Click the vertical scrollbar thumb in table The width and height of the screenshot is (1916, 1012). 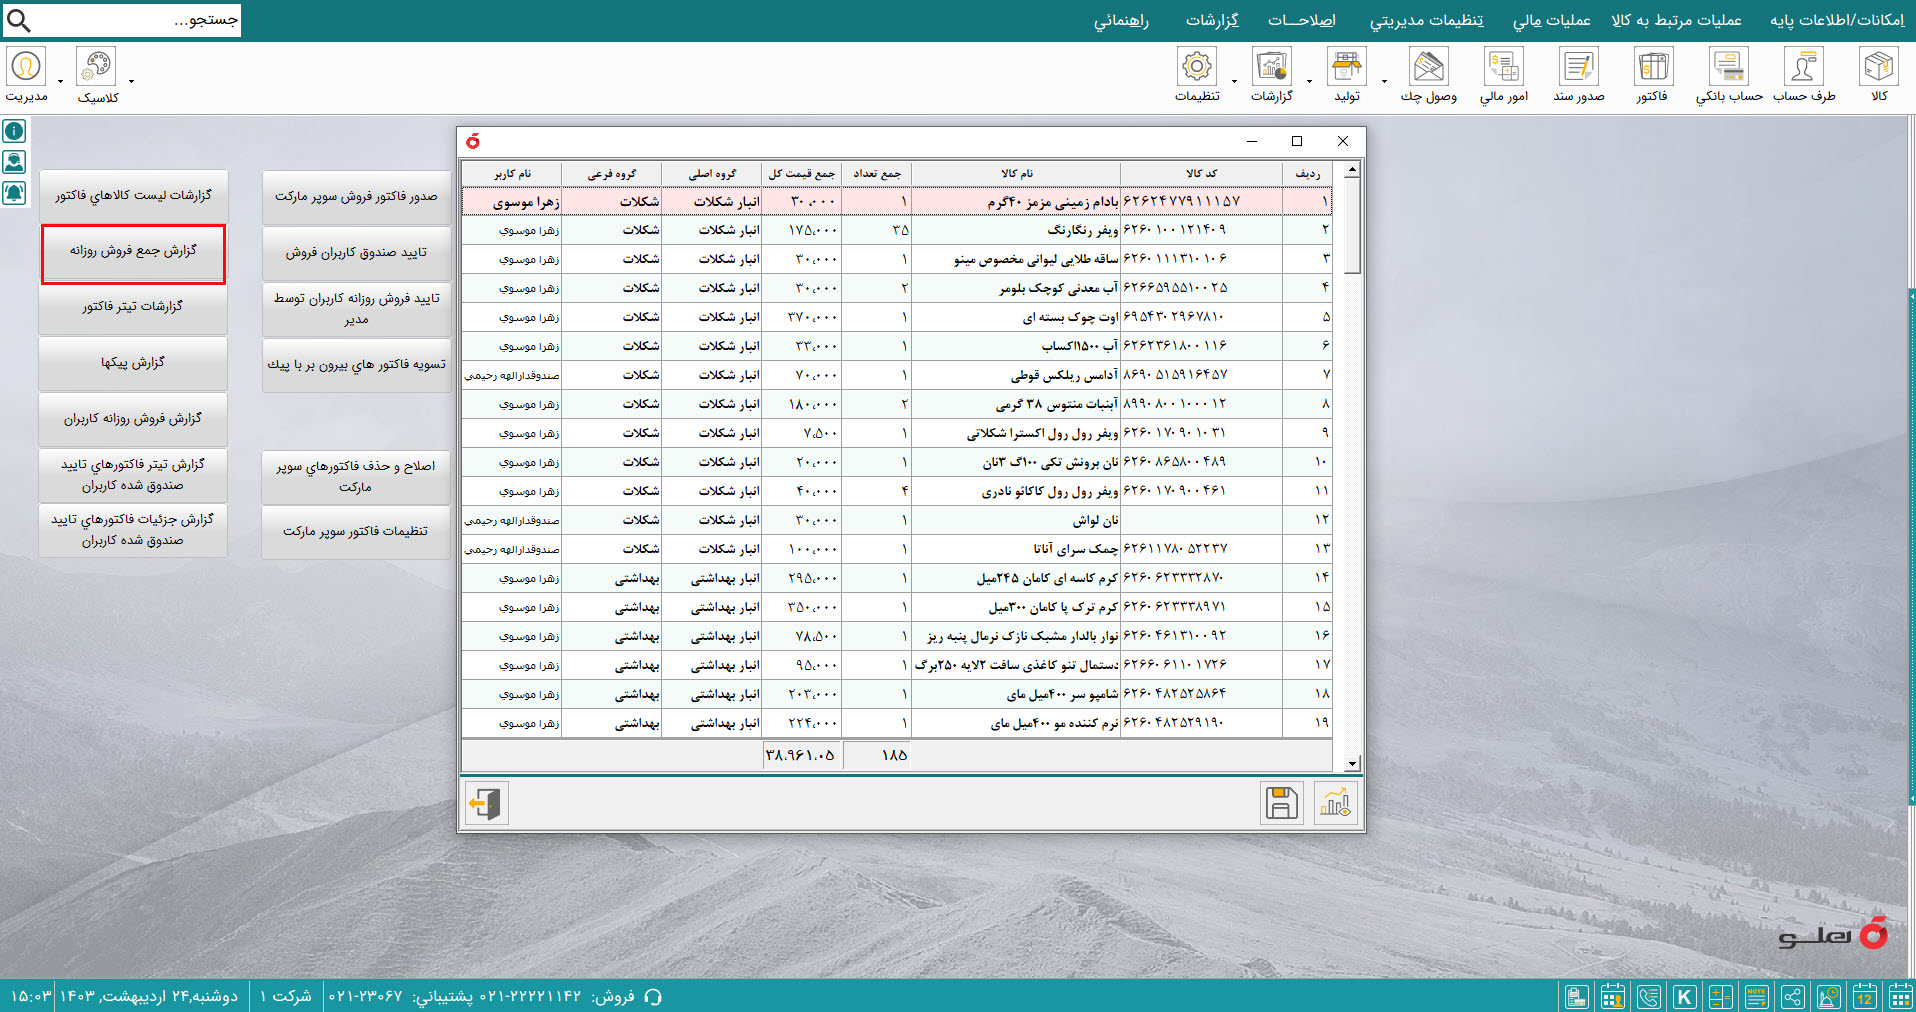(1352, 227)
